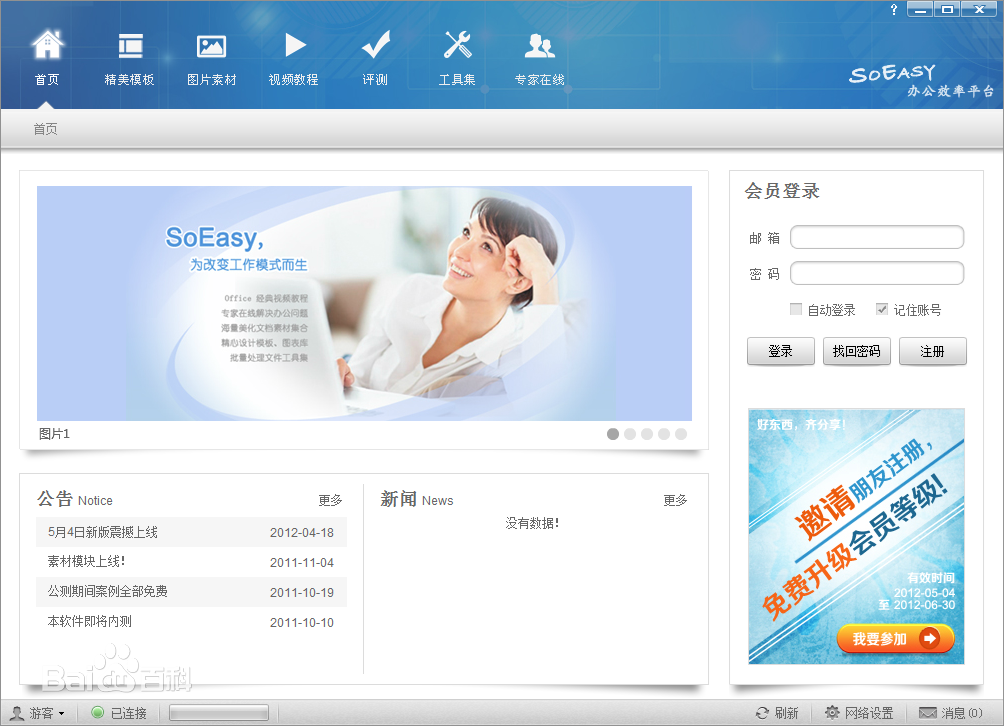Open 网络设置 network settings gear
The height and width of the screenshot is (726, 1004).
[x=832, y=713]
